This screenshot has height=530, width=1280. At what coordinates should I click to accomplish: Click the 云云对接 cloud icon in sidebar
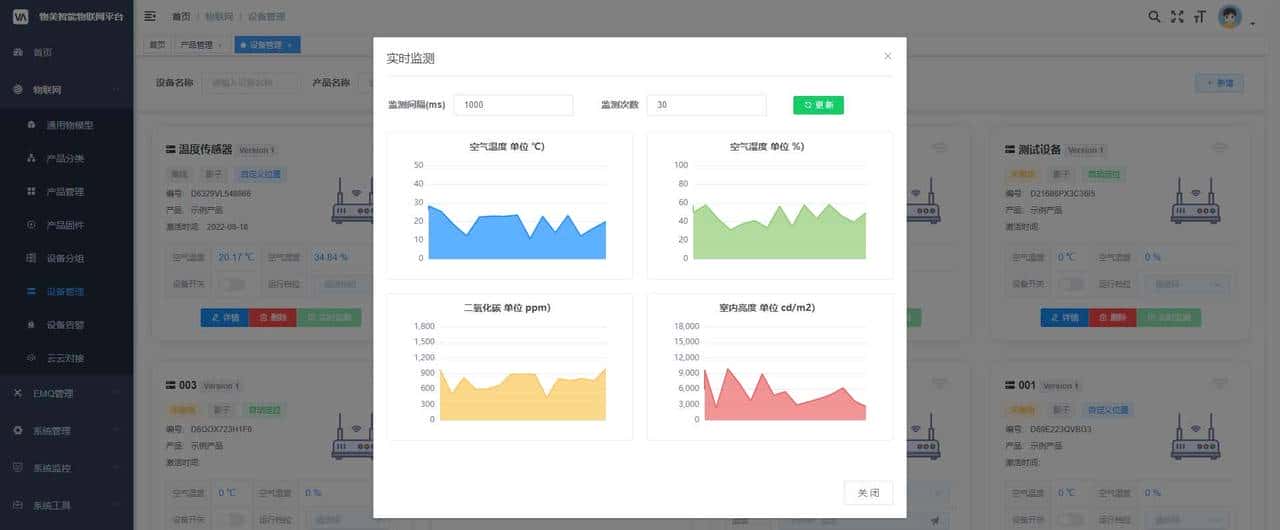tap(32, 357)
